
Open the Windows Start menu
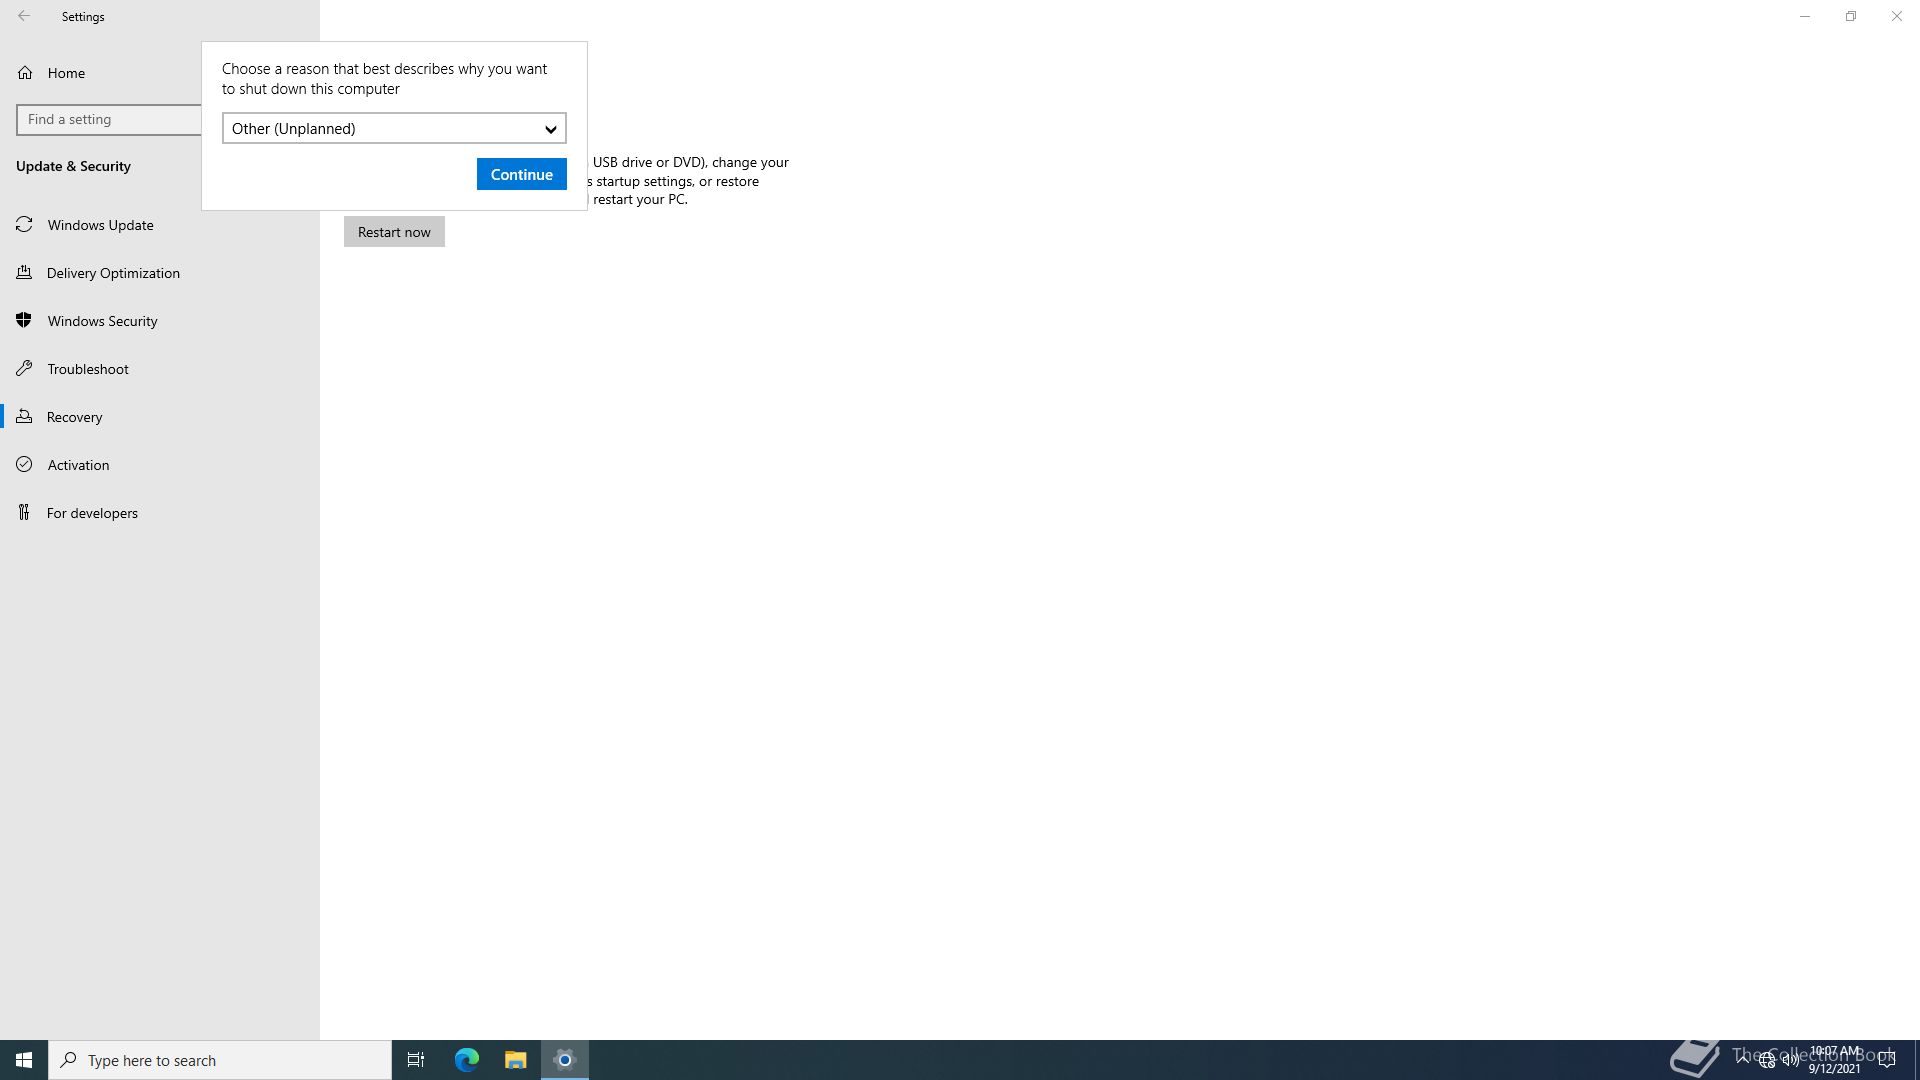point(24,1060)
